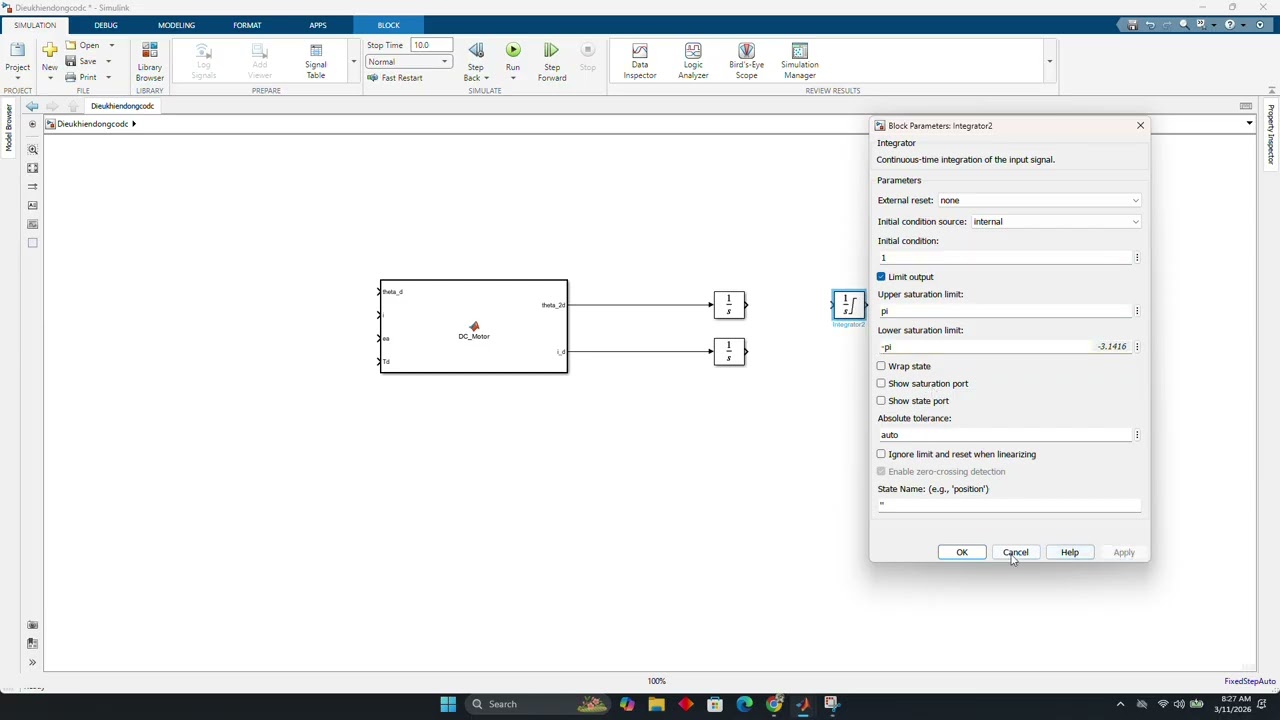Open the Property Inspector side panel
This screenshot has height=720, width=1280.
tap(1271, 134)
